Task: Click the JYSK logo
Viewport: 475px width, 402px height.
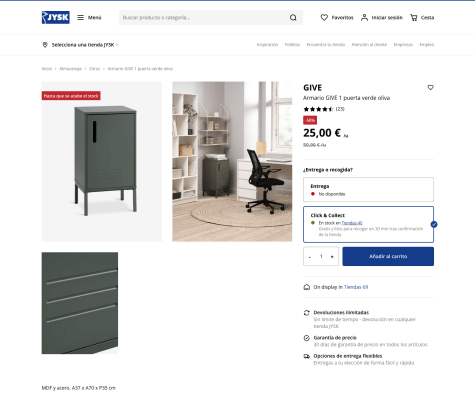Action: (56, 17)
